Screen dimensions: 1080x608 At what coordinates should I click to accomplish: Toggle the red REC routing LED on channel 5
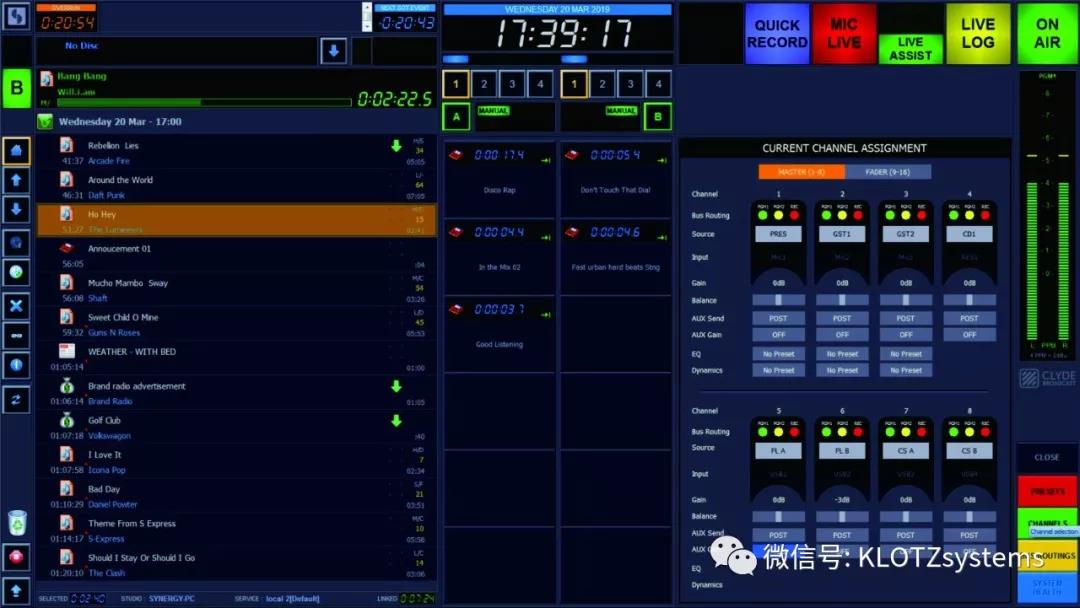pos(794,432)
